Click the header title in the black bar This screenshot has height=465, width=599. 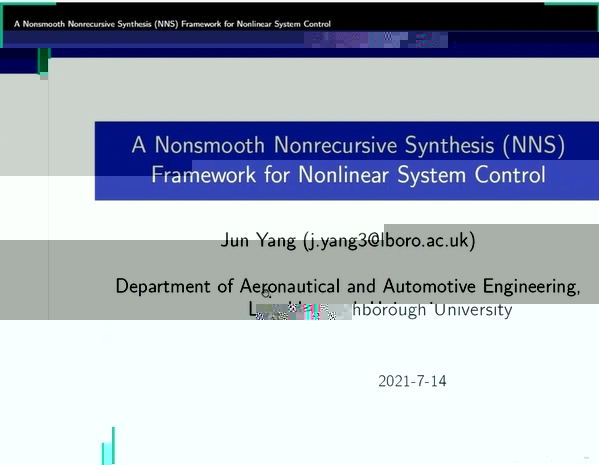click(172, 24)
